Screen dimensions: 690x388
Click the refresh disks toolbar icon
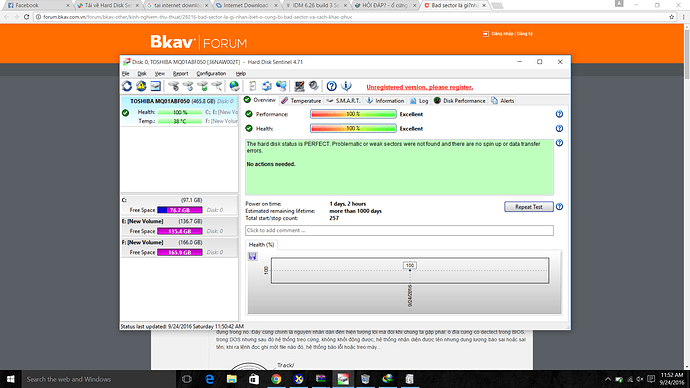(127, 86)
